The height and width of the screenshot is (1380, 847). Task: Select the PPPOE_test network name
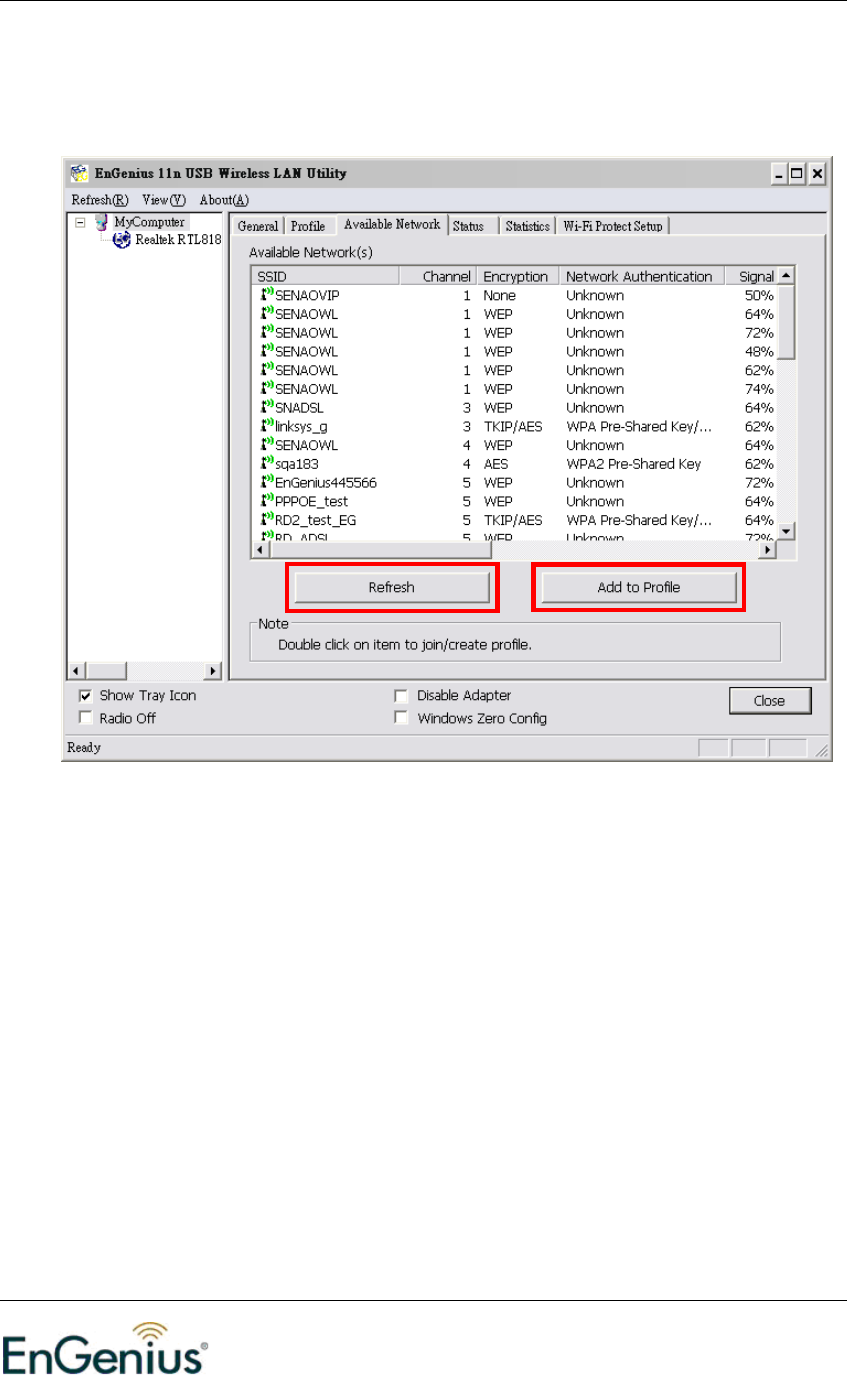click(311, 501)
